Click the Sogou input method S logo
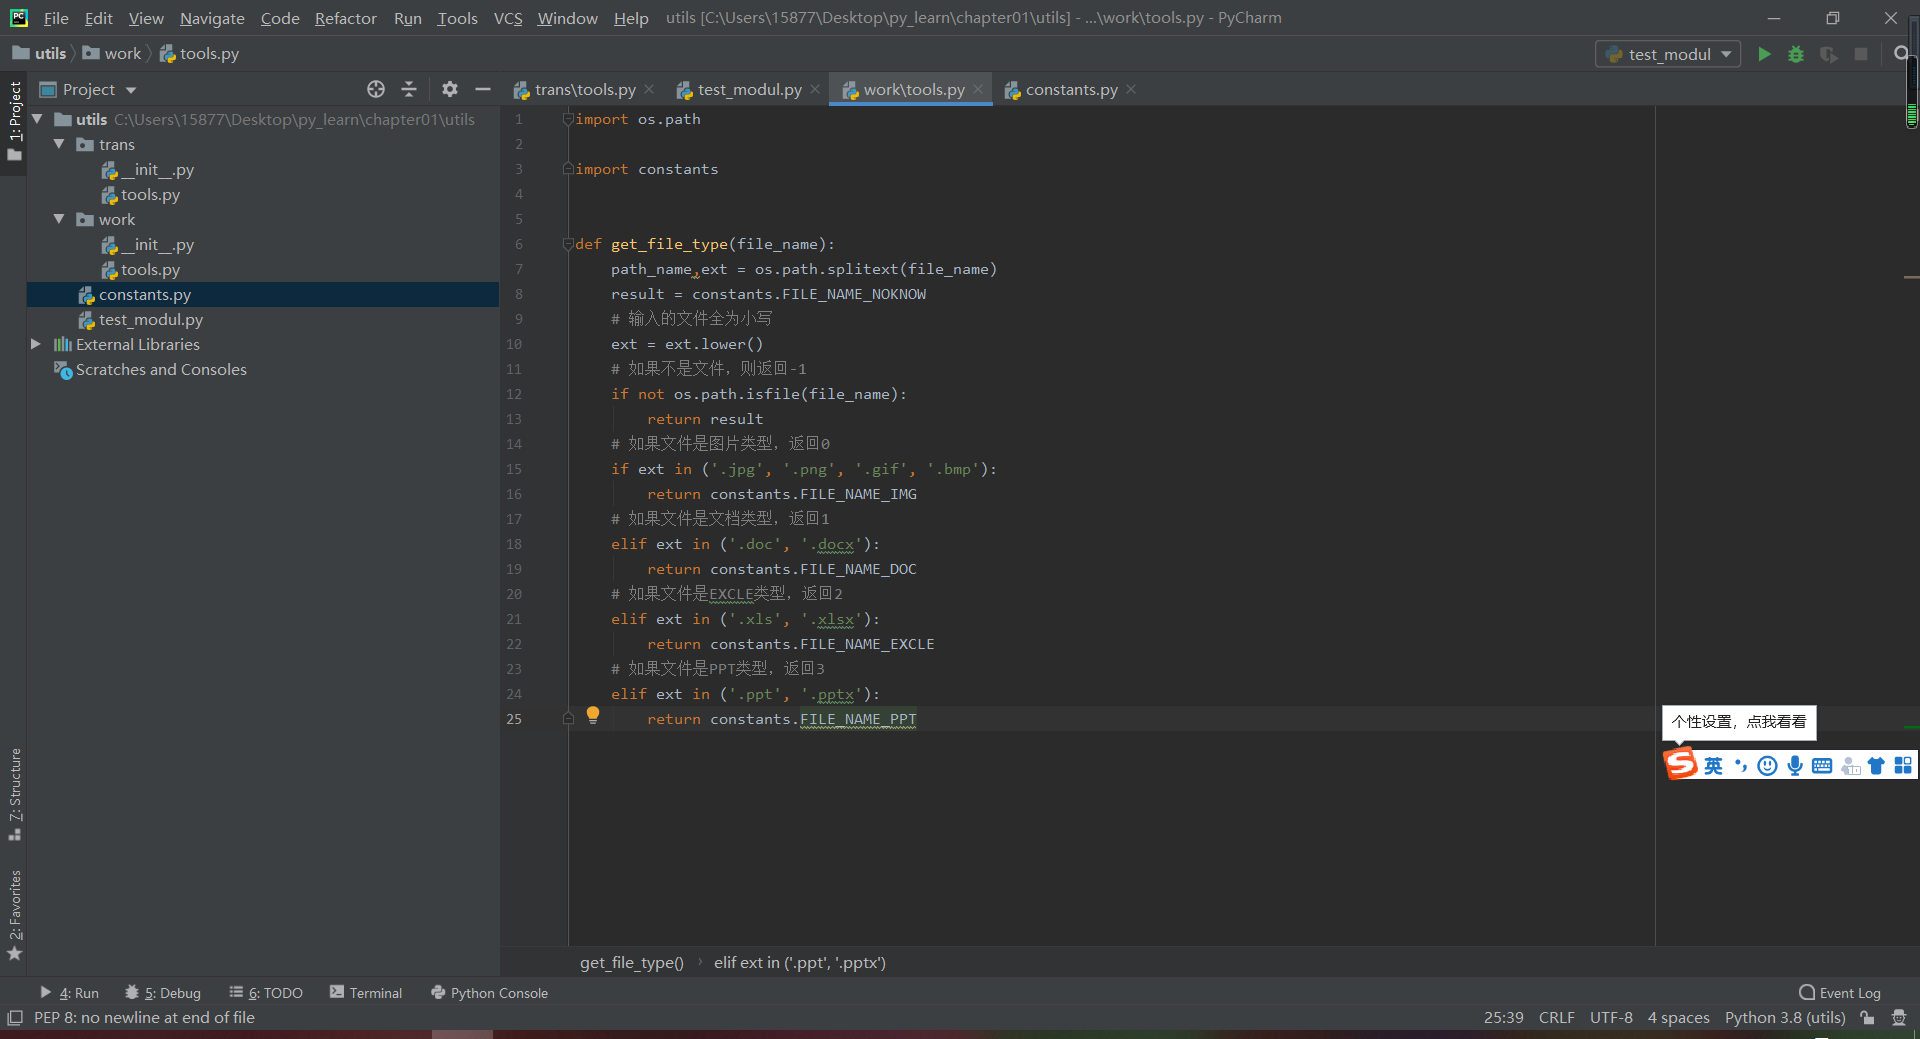Screen dimensions: 1920x1039 [x=1681, y=765]
